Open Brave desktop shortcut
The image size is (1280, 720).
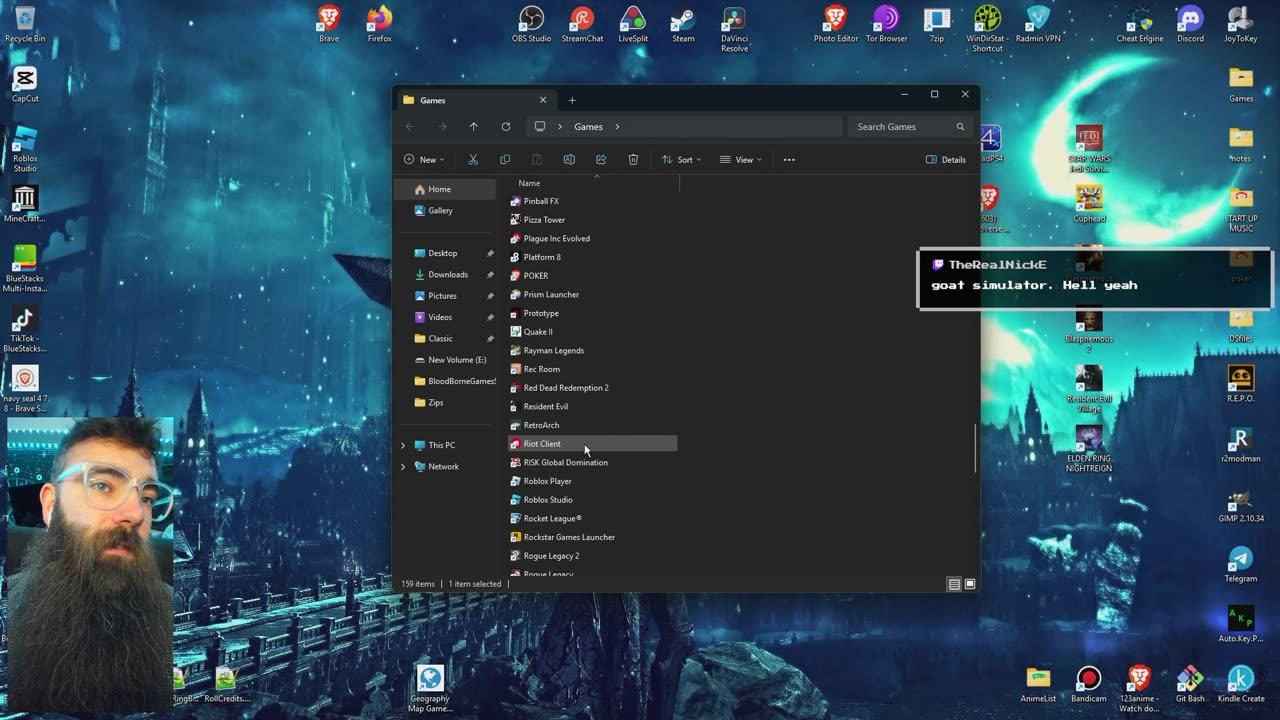(x=328, y=24)
